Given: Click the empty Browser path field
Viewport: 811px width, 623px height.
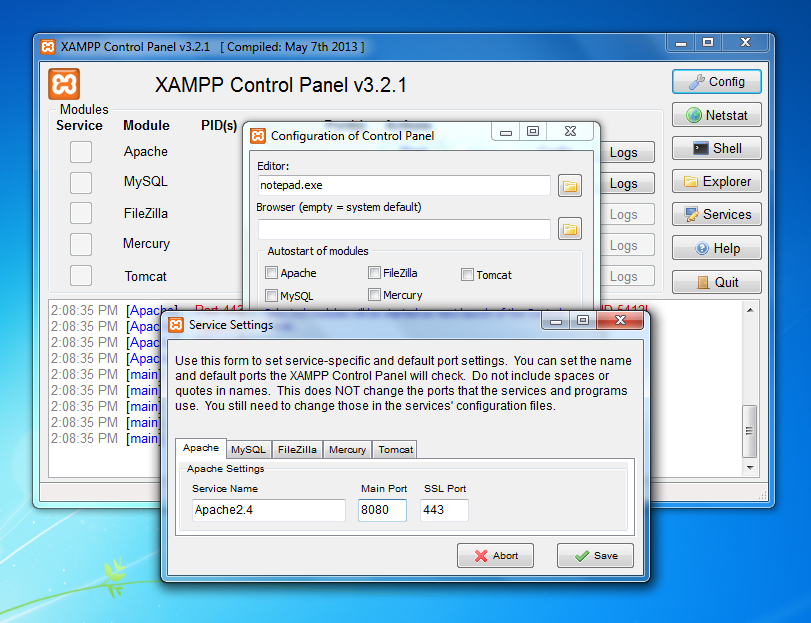Looking at the screenshot, I should (x=404, y=229).
